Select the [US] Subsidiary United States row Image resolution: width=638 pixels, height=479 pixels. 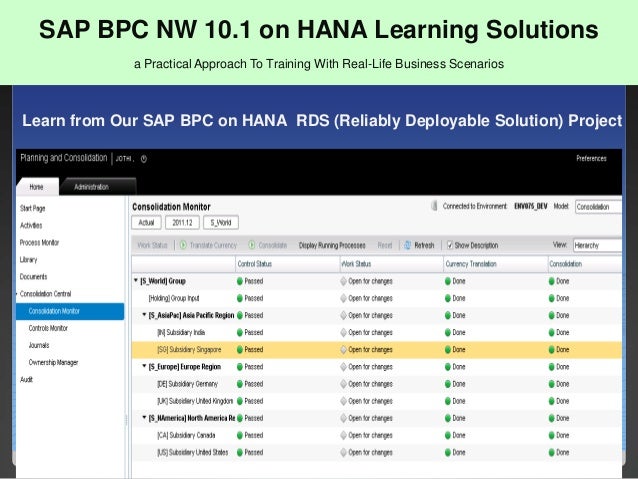click(376, 452)
